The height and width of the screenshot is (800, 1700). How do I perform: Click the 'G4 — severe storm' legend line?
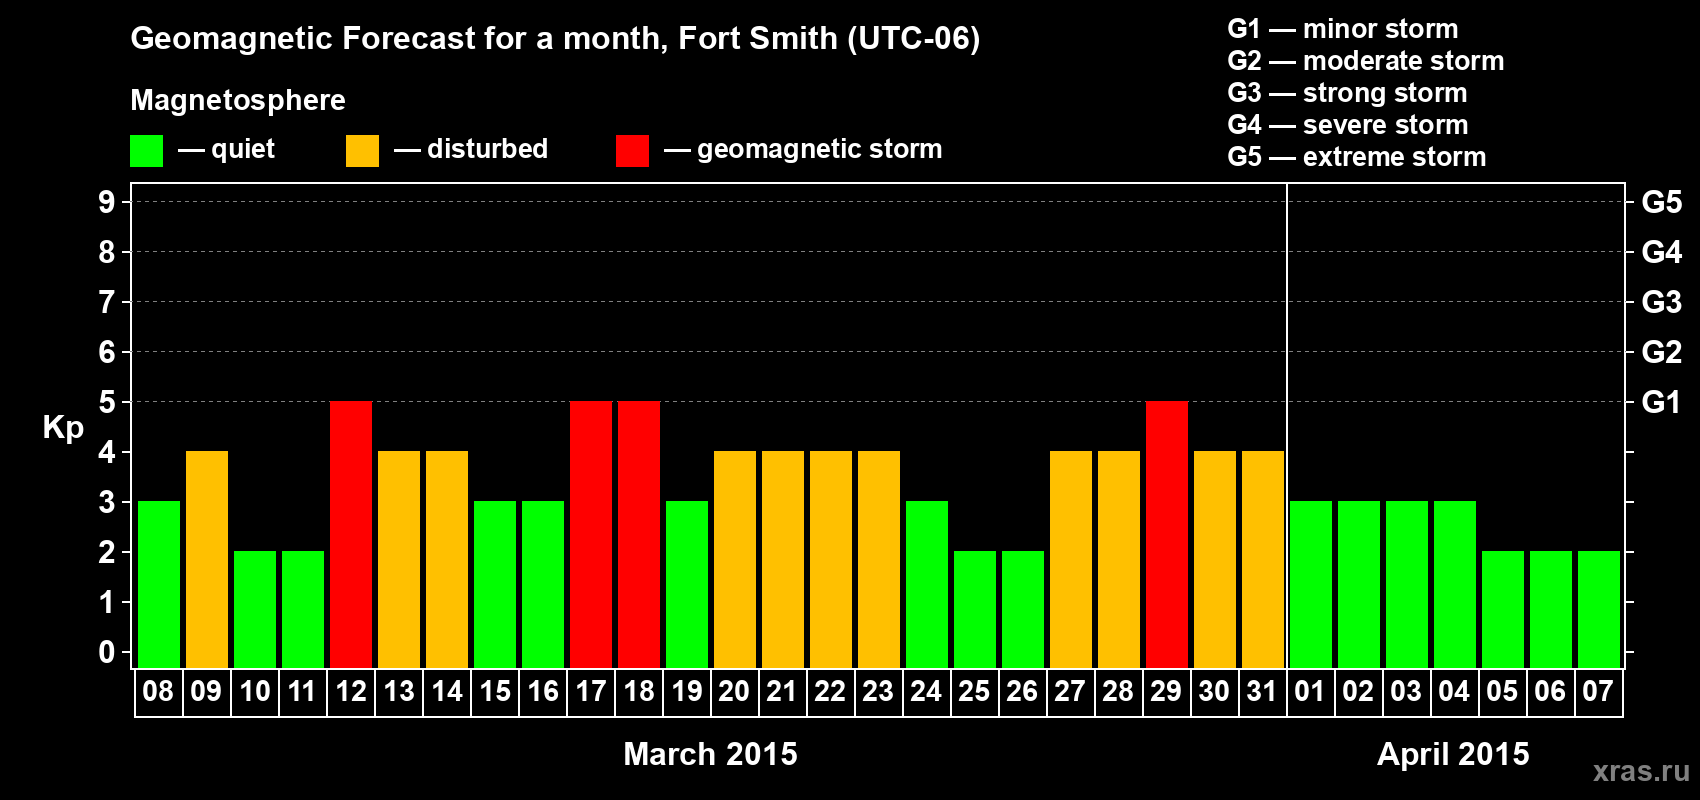tap(1348, 125)
